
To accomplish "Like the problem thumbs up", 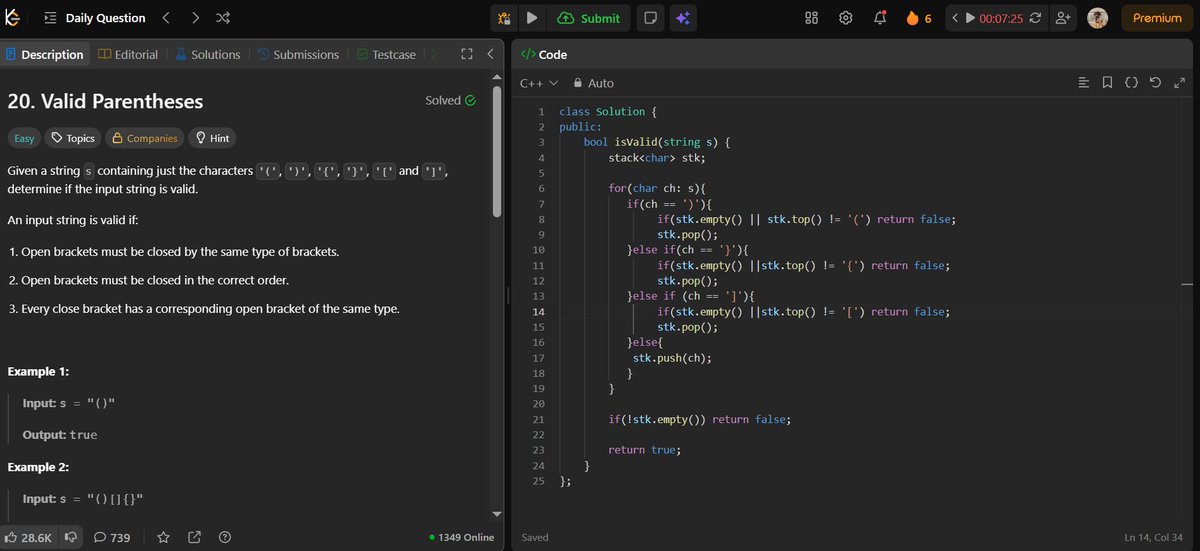I will point(28,537).
